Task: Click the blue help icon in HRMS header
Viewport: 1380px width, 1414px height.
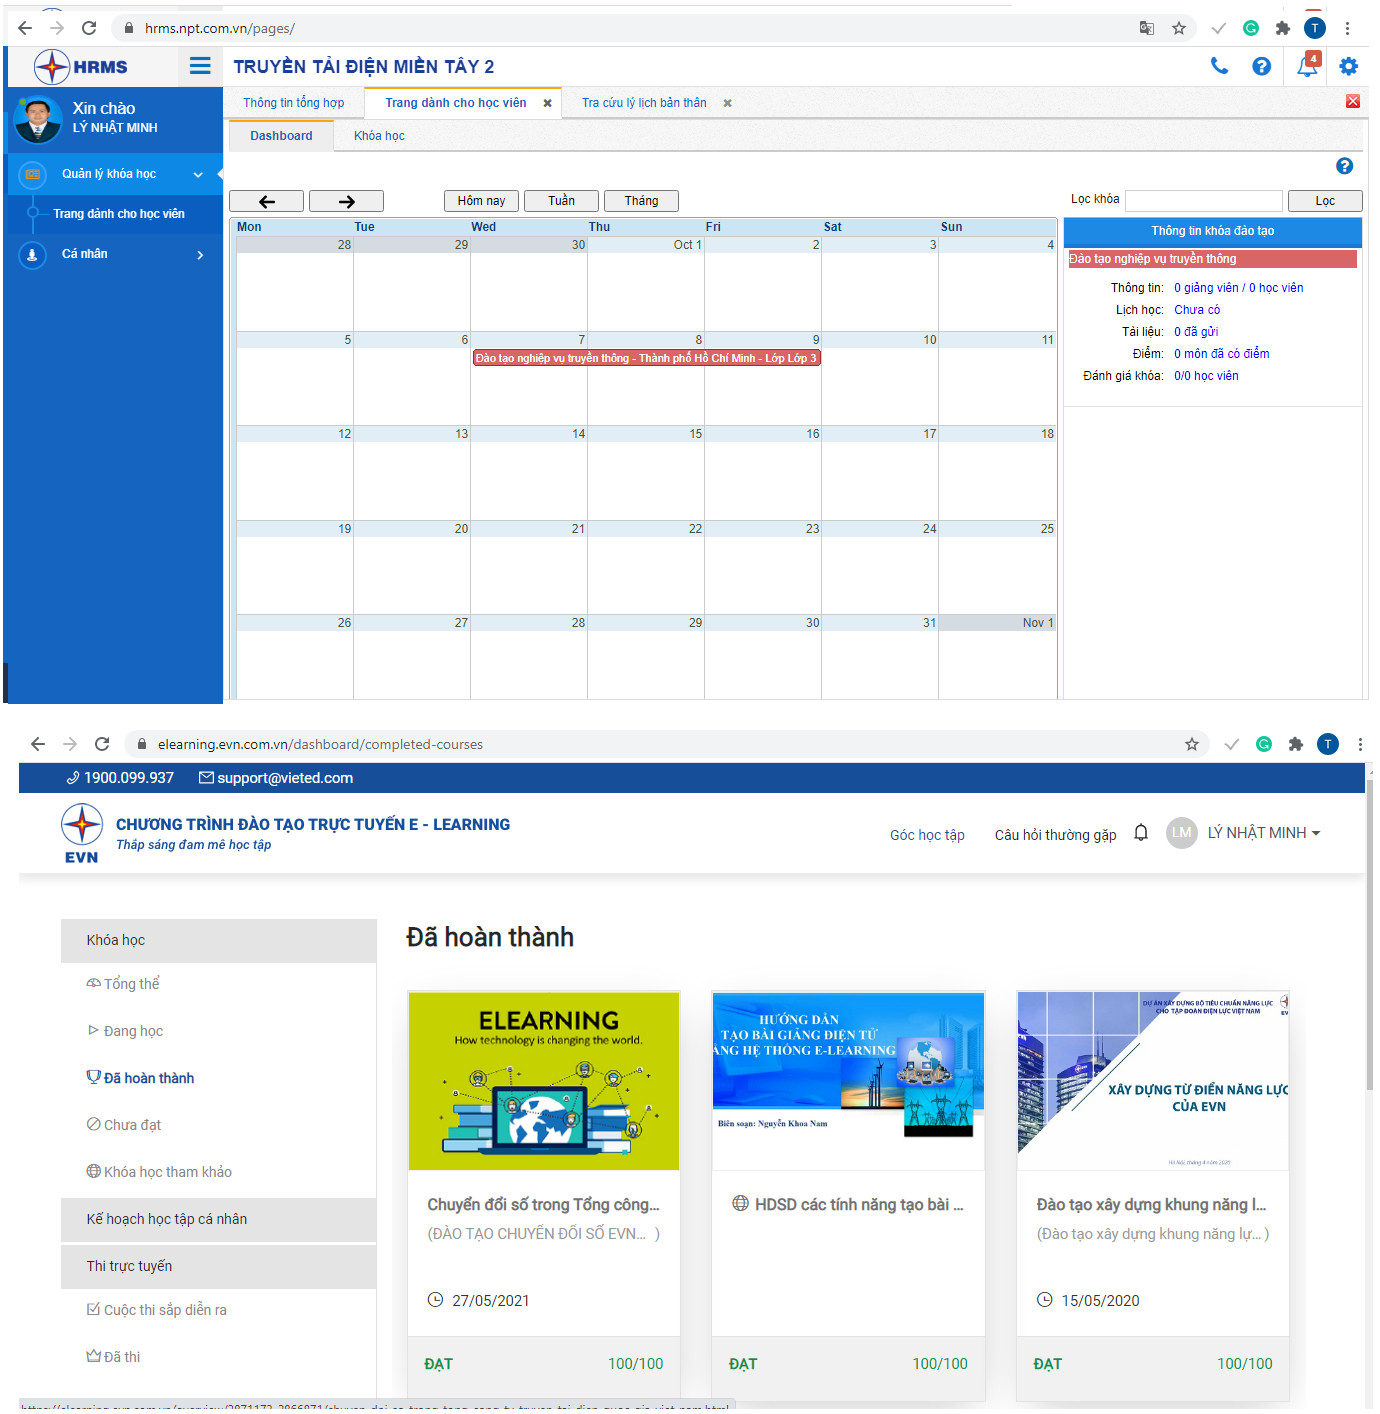Action: tap(1261, 66)
